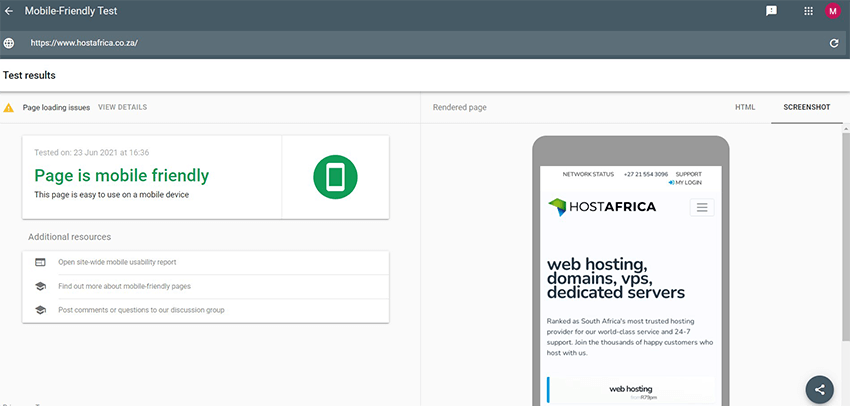This screenshot has width=850, height=406.
Task: Click the right-side vertical scrollbar
Action: pos(845,250)
